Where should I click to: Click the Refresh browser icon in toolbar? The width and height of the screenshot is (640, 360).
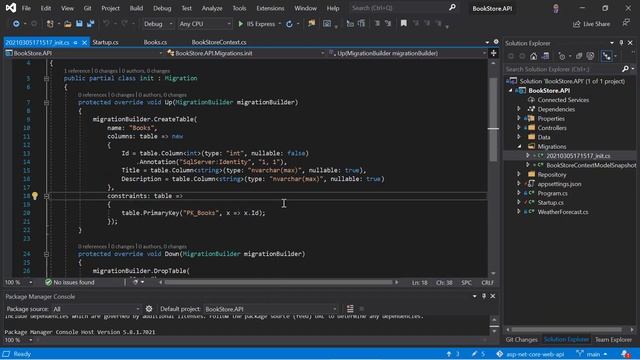tap(289, 24)
